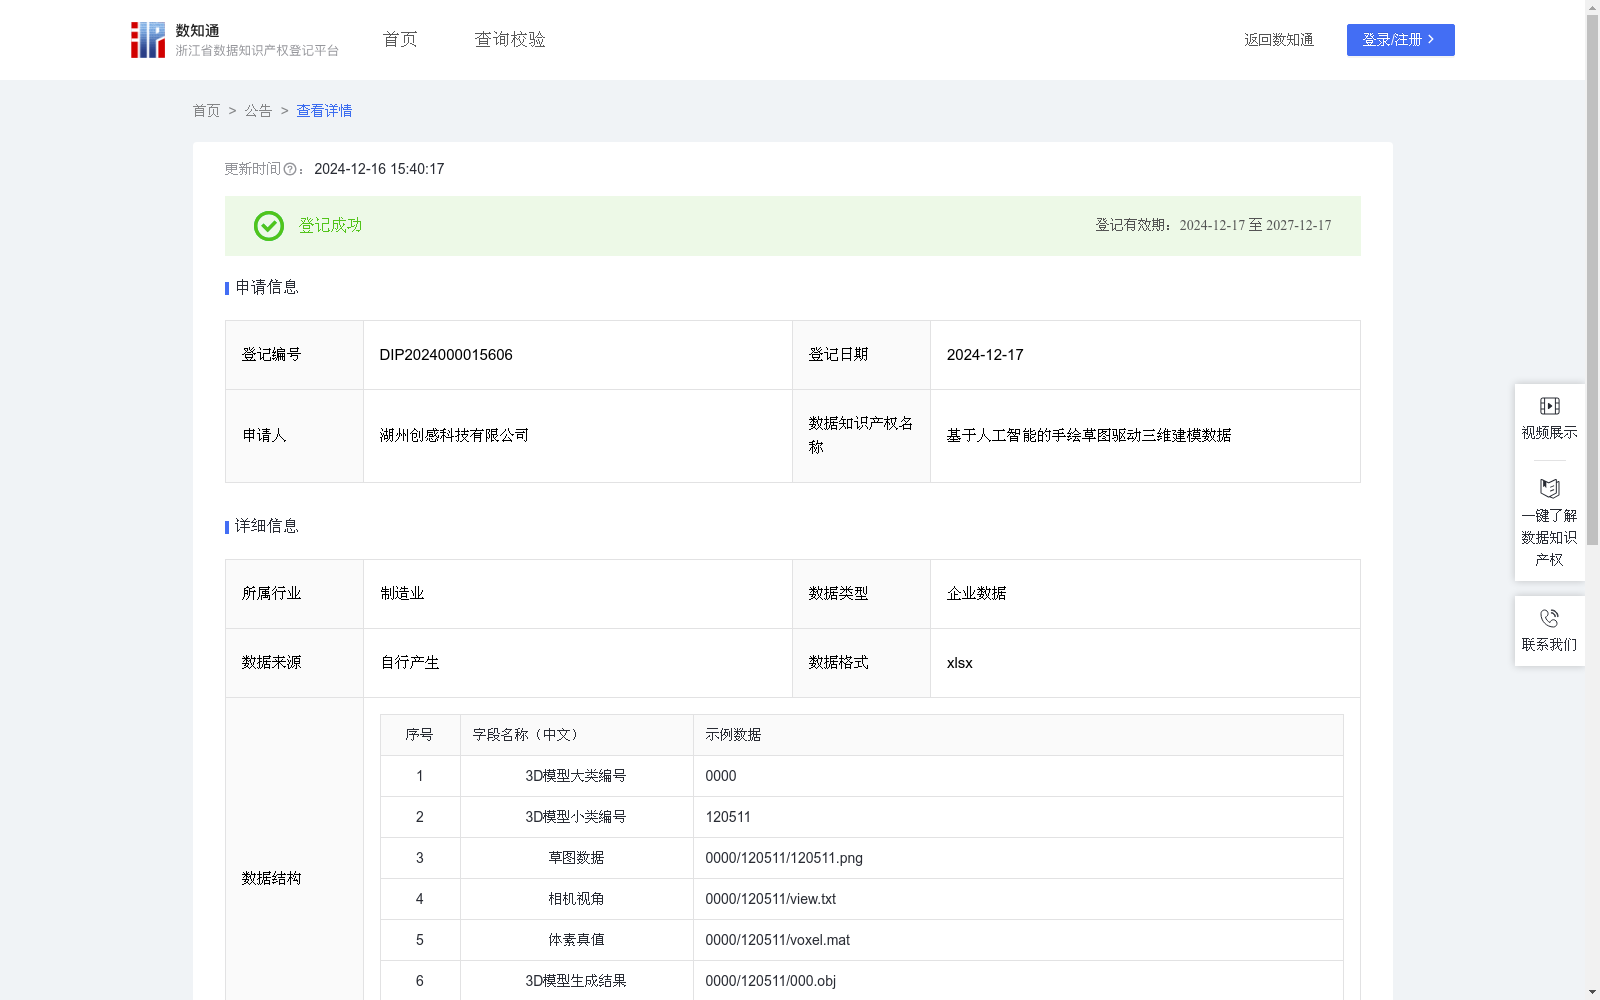Click sample value 0000/120511/view.txt
The height and width of the screenshot is (1000, 1600).
770,899
